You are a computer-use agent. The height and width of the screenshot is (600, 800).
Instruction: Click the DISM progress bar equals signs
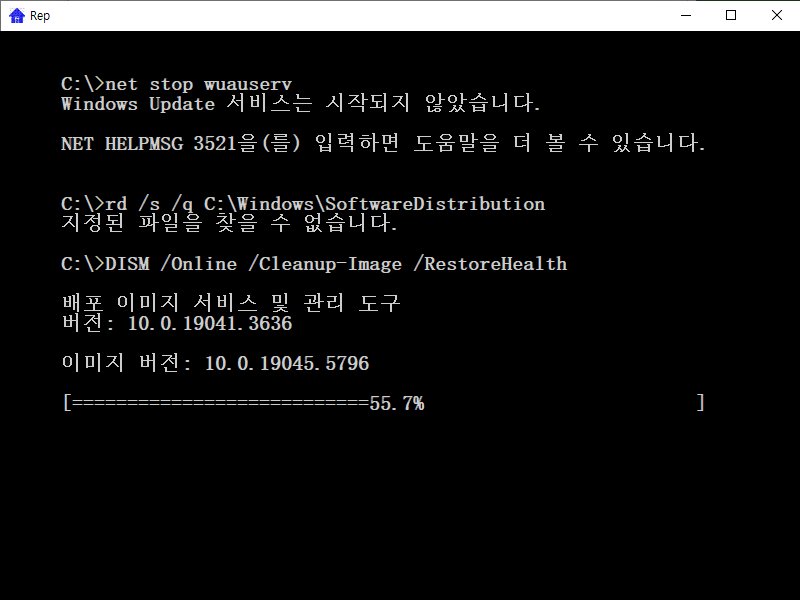(x=220, y=403)
